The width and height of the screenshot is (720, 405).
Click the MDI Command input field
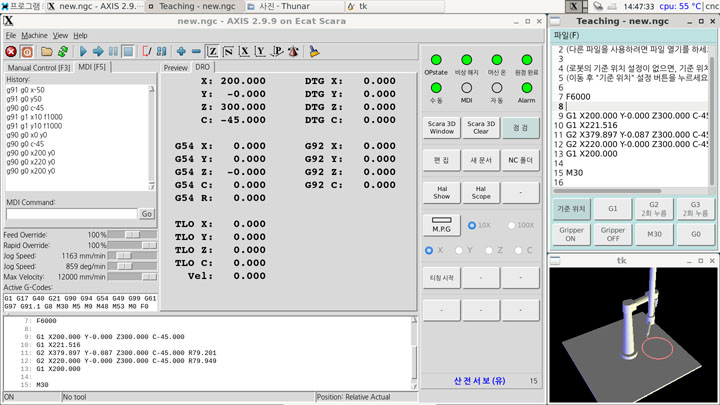click(x=72, y=214)
